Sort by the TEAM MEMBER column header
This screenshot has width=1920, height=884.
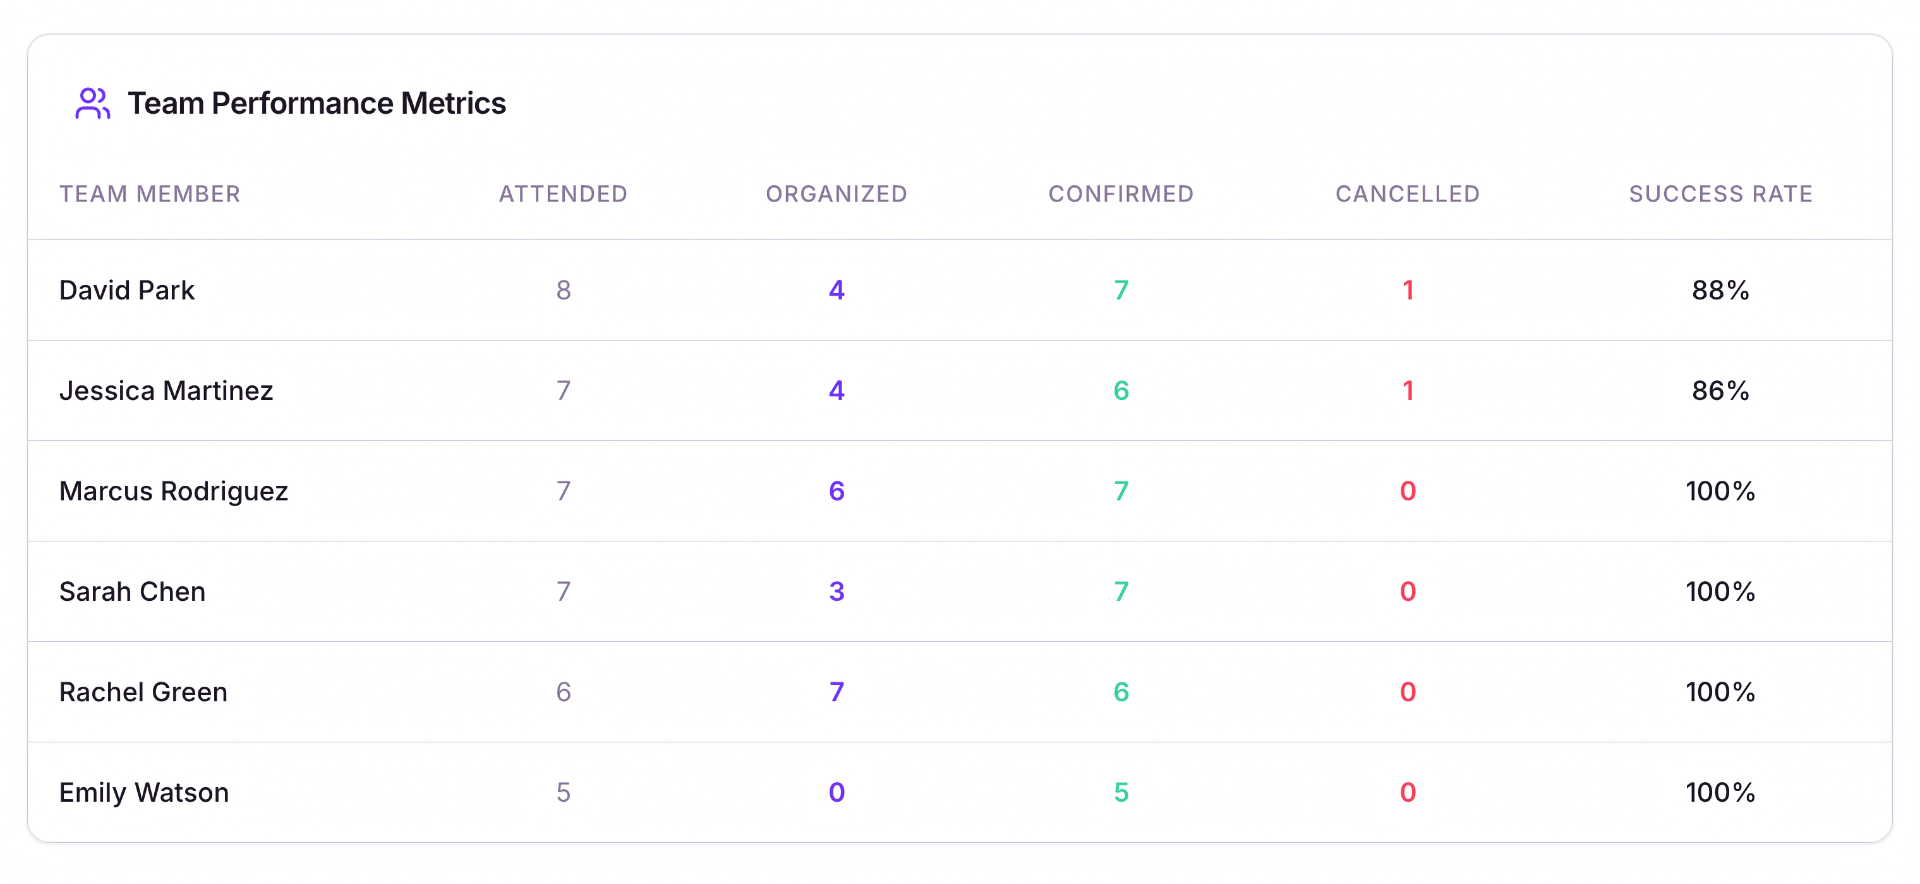150,193
